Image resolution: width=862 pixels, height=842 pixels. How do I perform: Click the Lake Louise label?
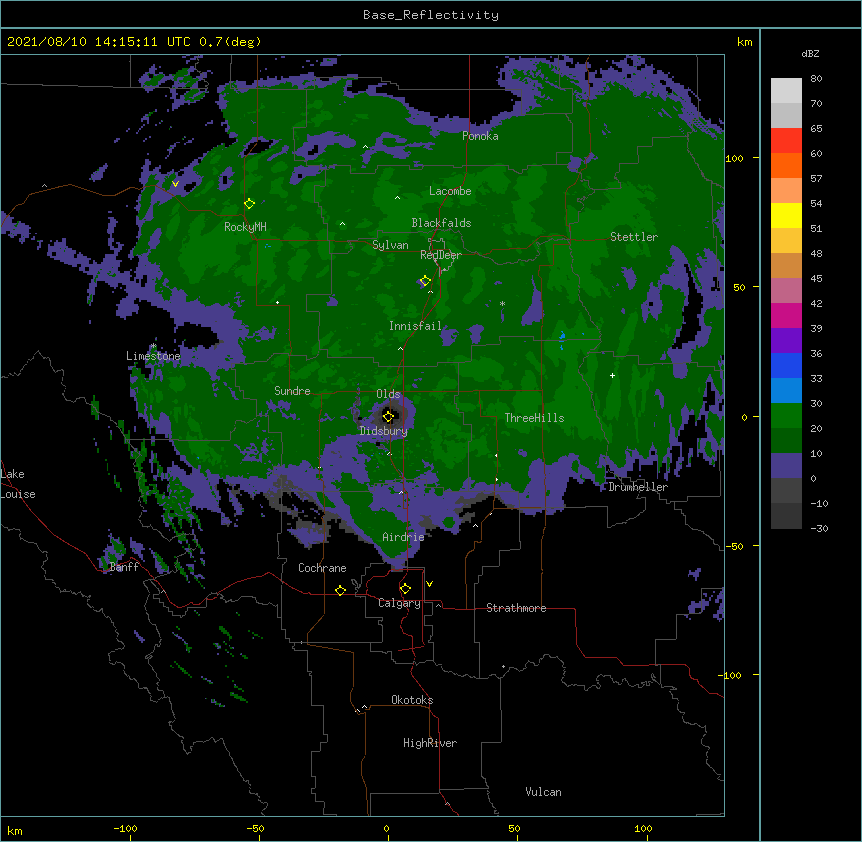pyautogui.click(x=18, y=484)
